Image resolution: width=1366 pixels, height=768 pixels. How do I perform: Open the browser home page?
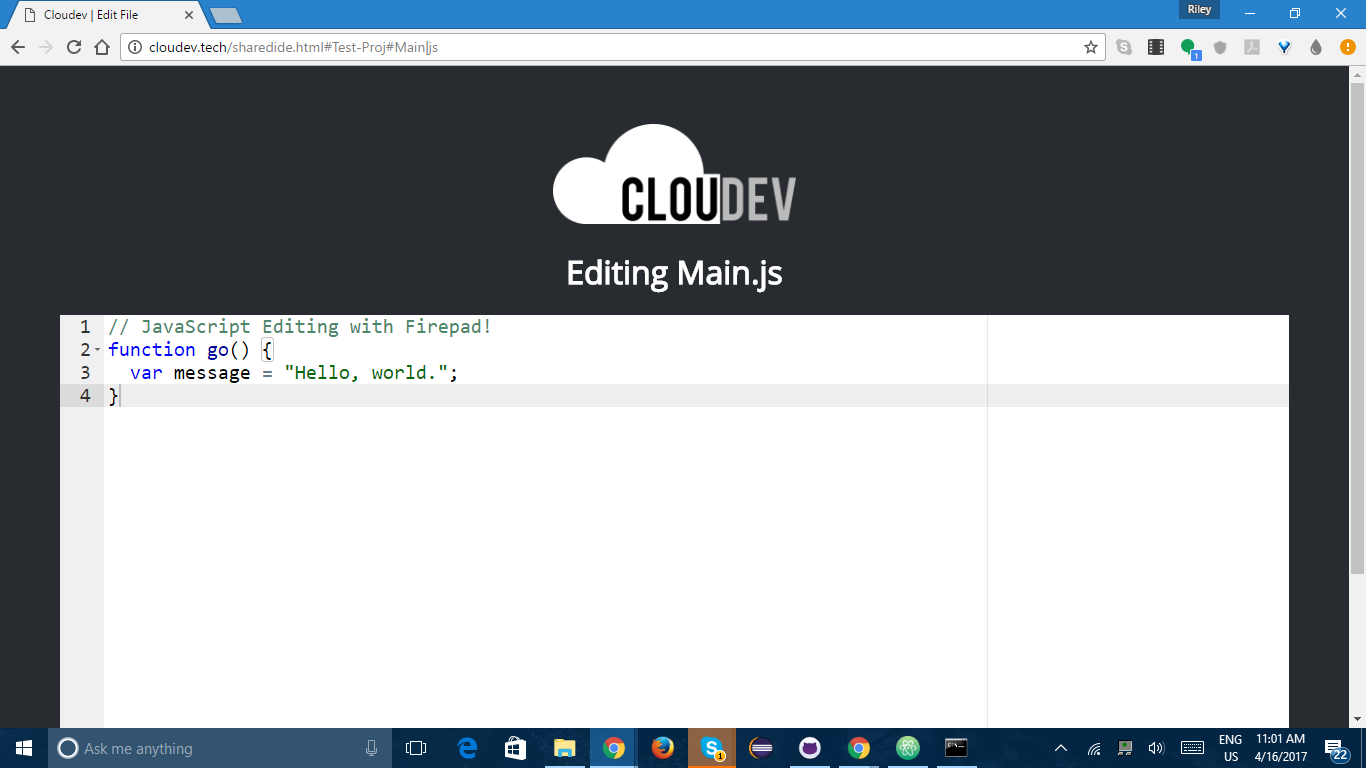click(x=101, y=47)
